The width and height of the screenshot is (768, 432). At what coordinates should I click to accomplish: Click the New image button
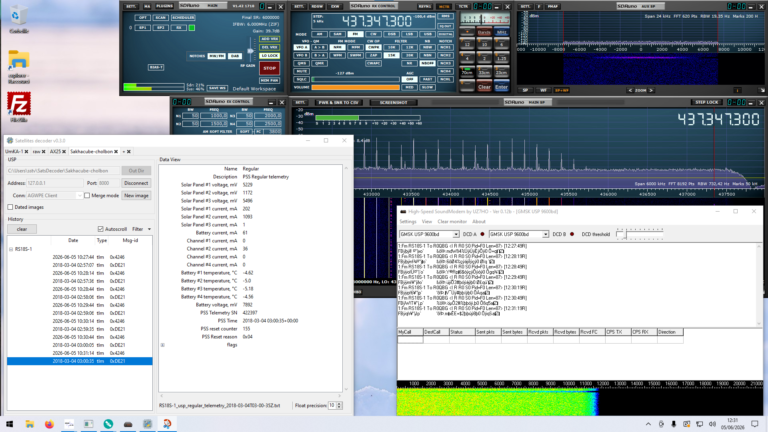[x=136, y=195]
